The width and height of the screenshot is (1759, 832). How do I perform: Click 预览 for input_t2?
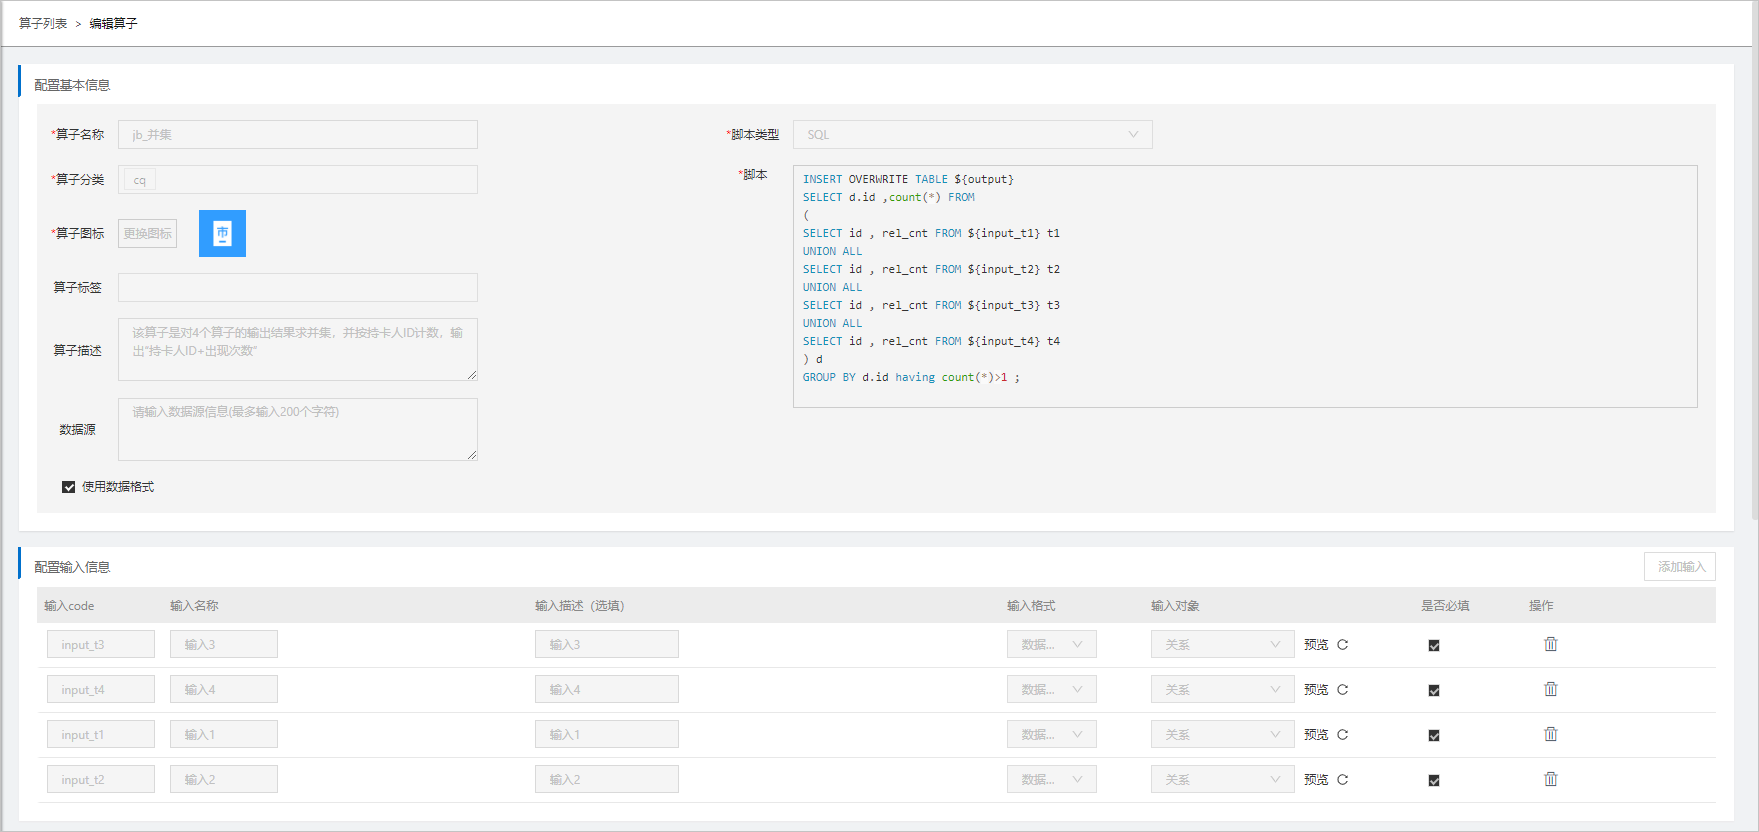coord(1316,780)
